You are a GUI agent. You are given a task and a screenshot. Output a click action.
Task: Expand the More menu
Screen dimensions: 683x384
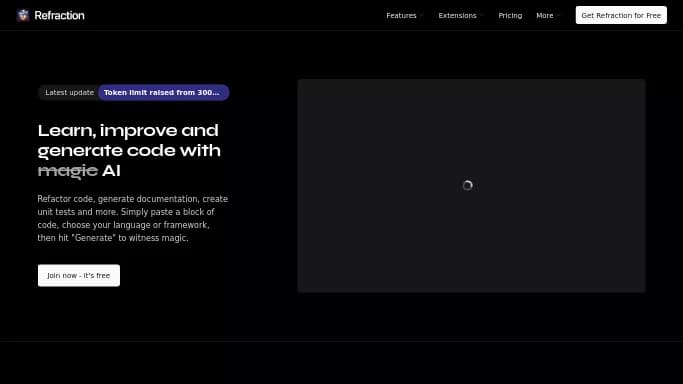(x=548, y=15)
